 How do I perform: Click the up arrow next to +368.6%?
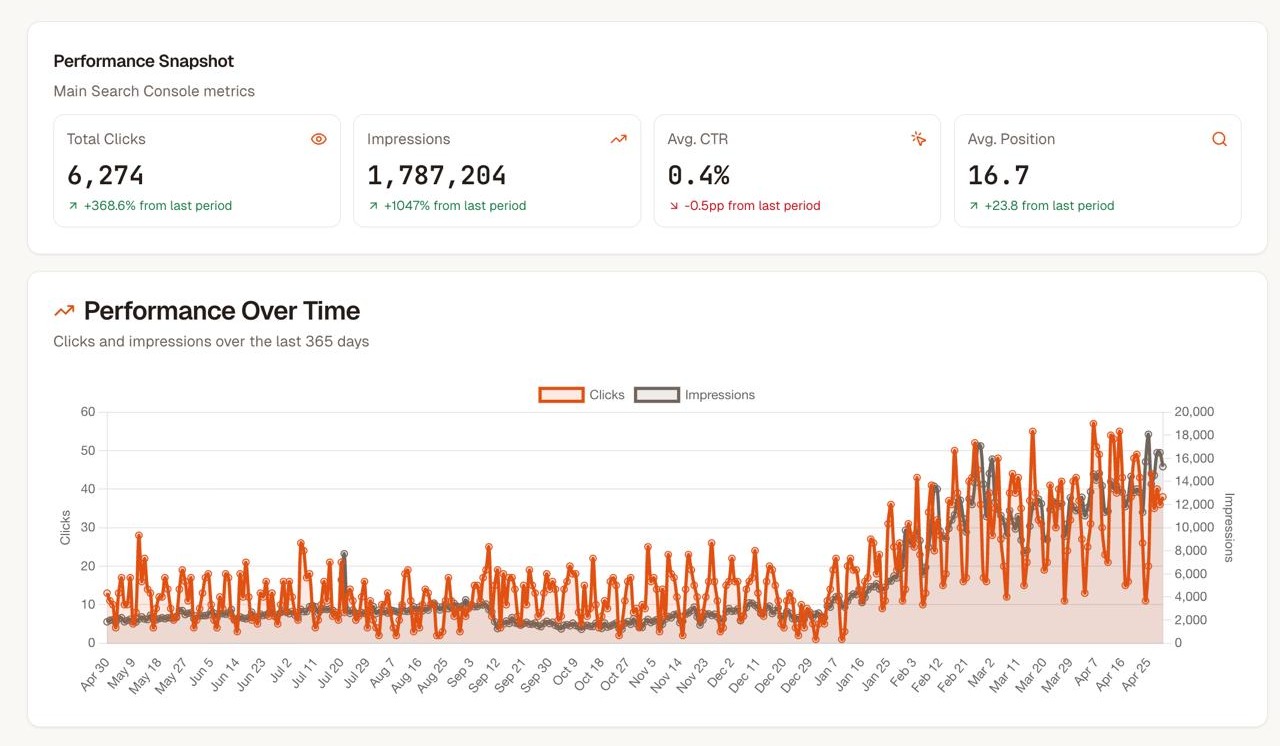pos(72,206)
